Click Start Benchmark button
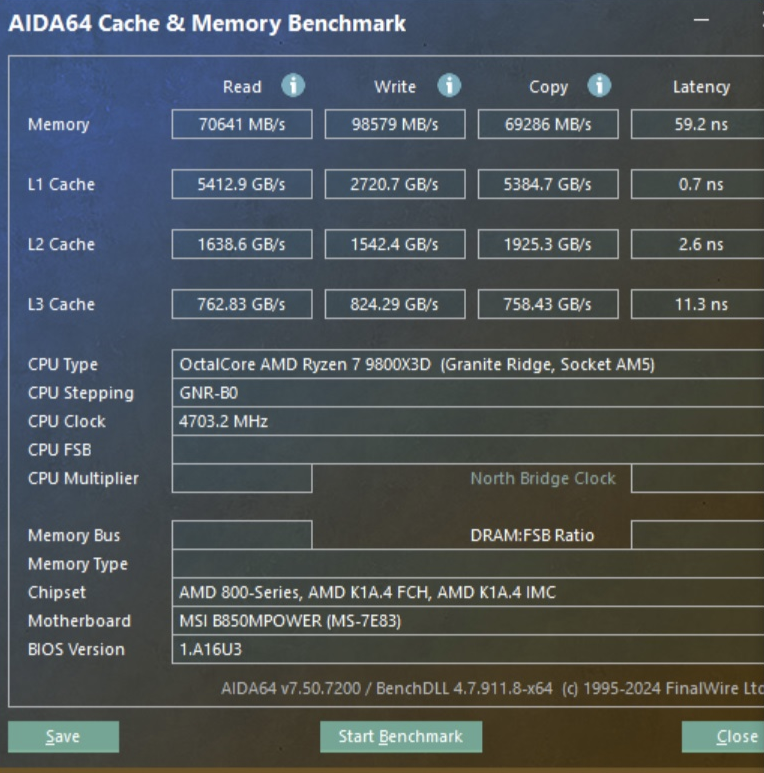The height and width of the screenshot is (773, 764). click(401, 737)
